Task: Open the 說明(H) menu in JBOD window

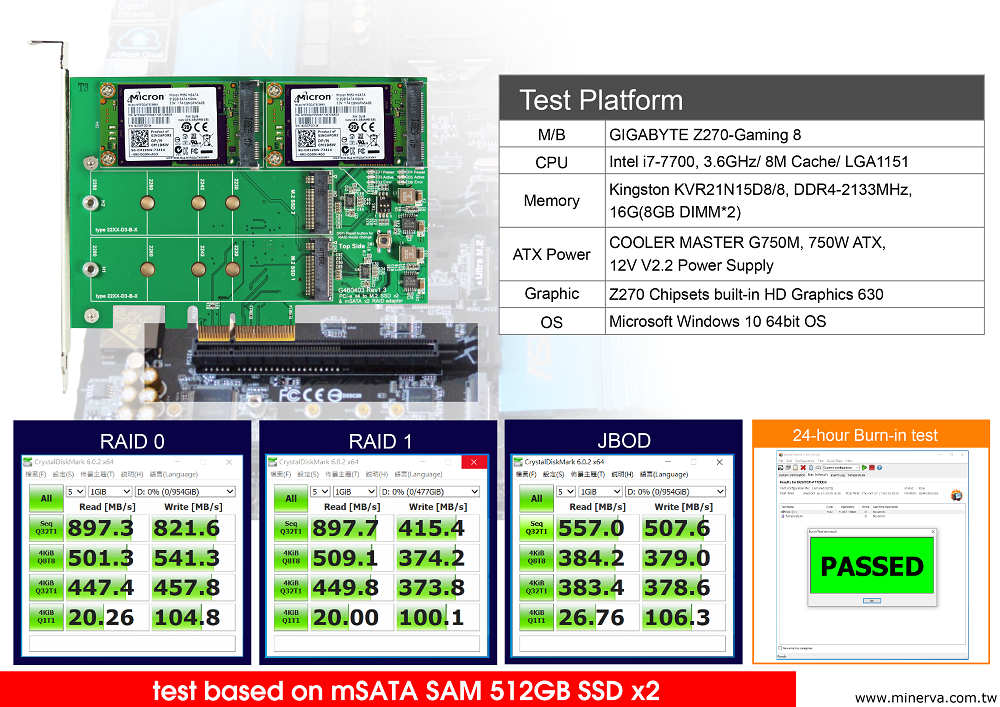Action: pos(622,474)
